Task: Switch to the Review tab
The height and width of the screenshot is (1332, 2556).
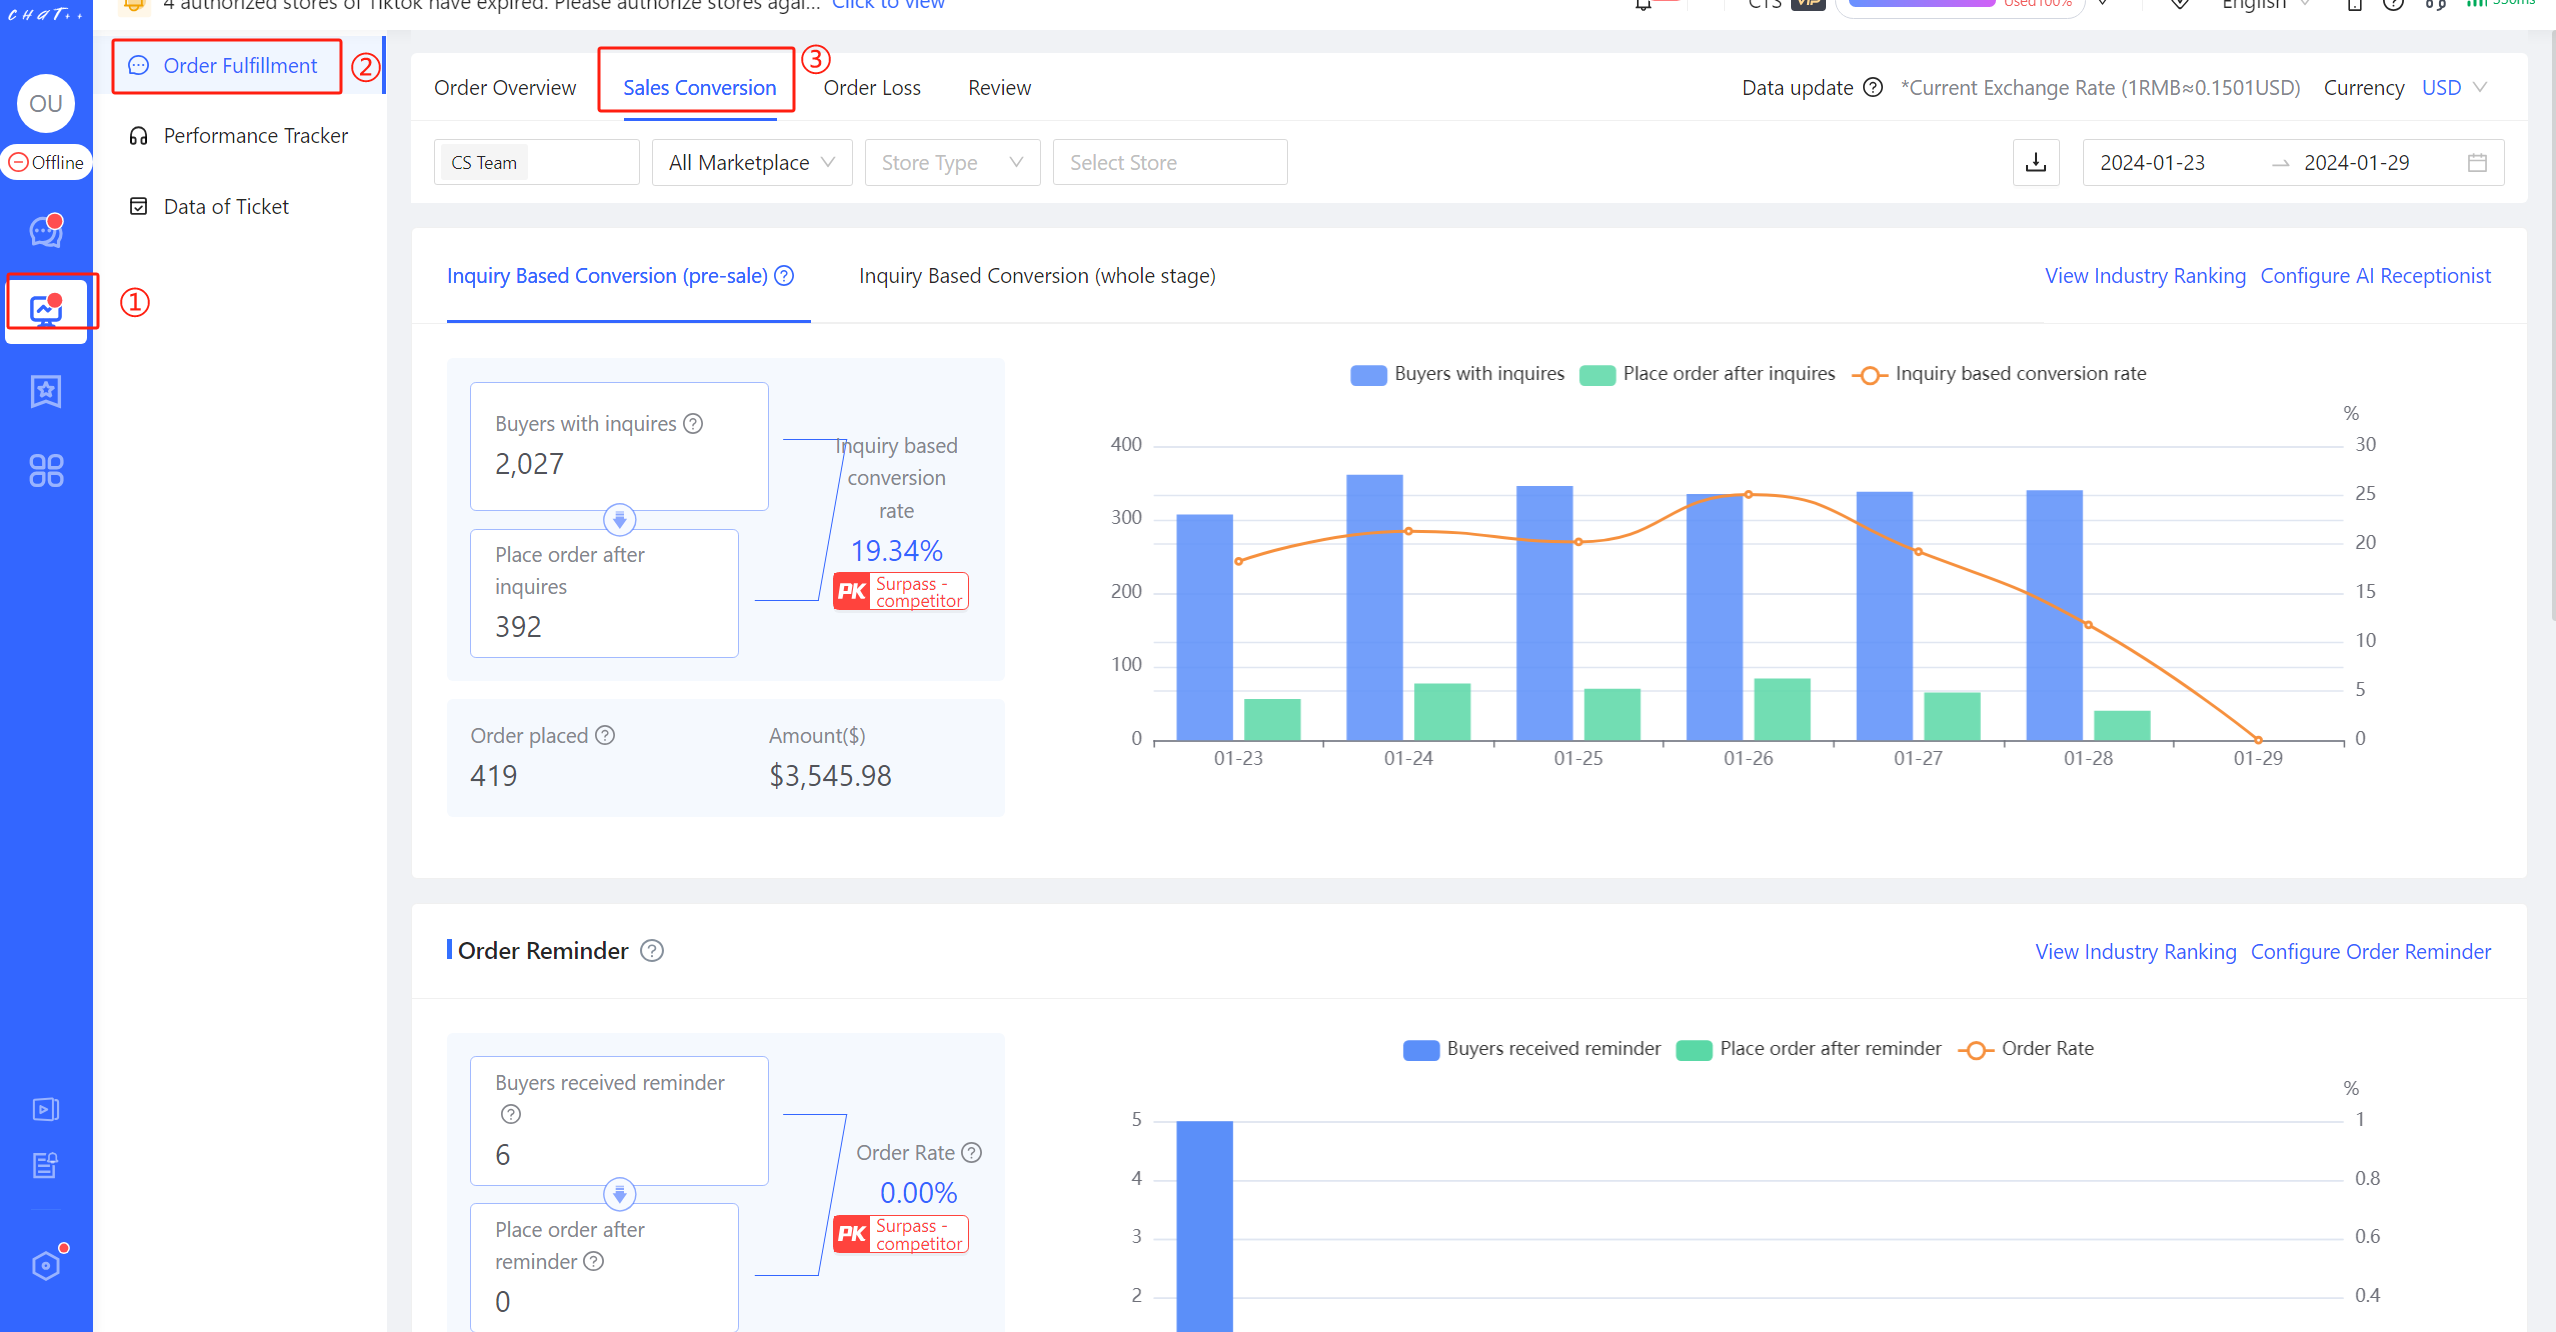Action: (999, 87)
